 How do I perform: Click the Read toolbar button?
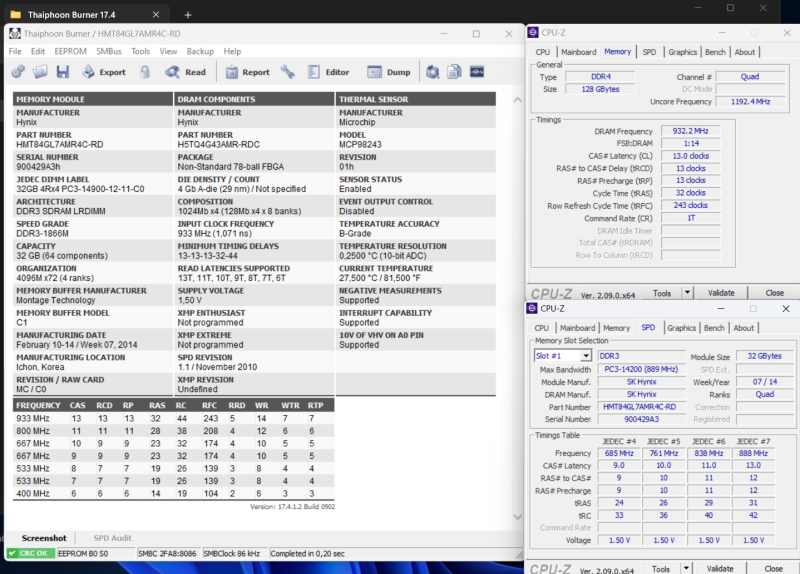tap(185, 72)
